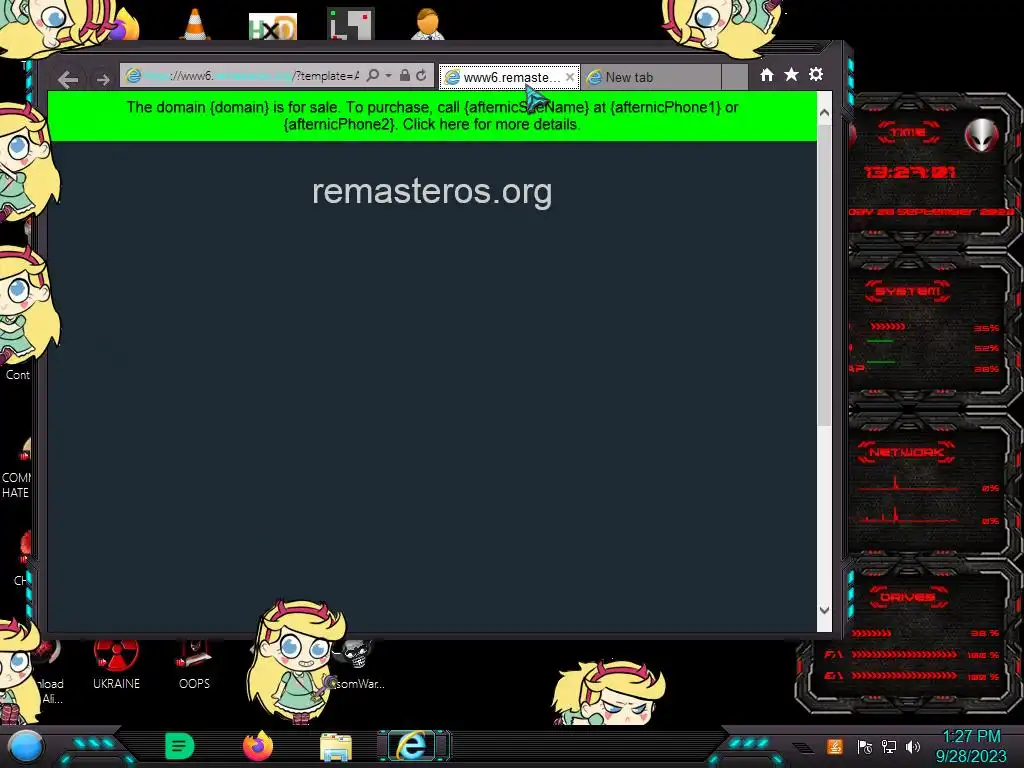
Task: Open the green notes app taskbar icon
Action: point(180,746)
